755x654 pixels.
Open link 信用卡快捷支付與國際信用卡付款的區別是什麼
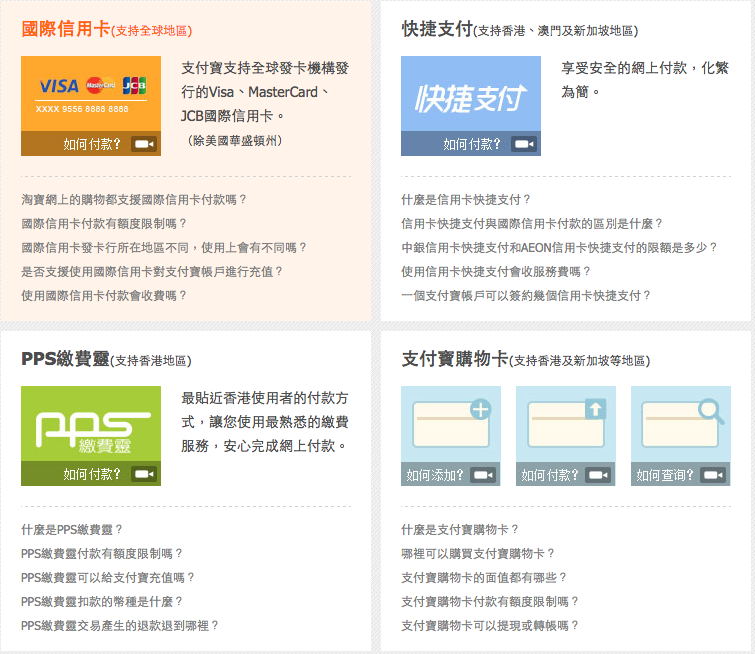(532, 223)
